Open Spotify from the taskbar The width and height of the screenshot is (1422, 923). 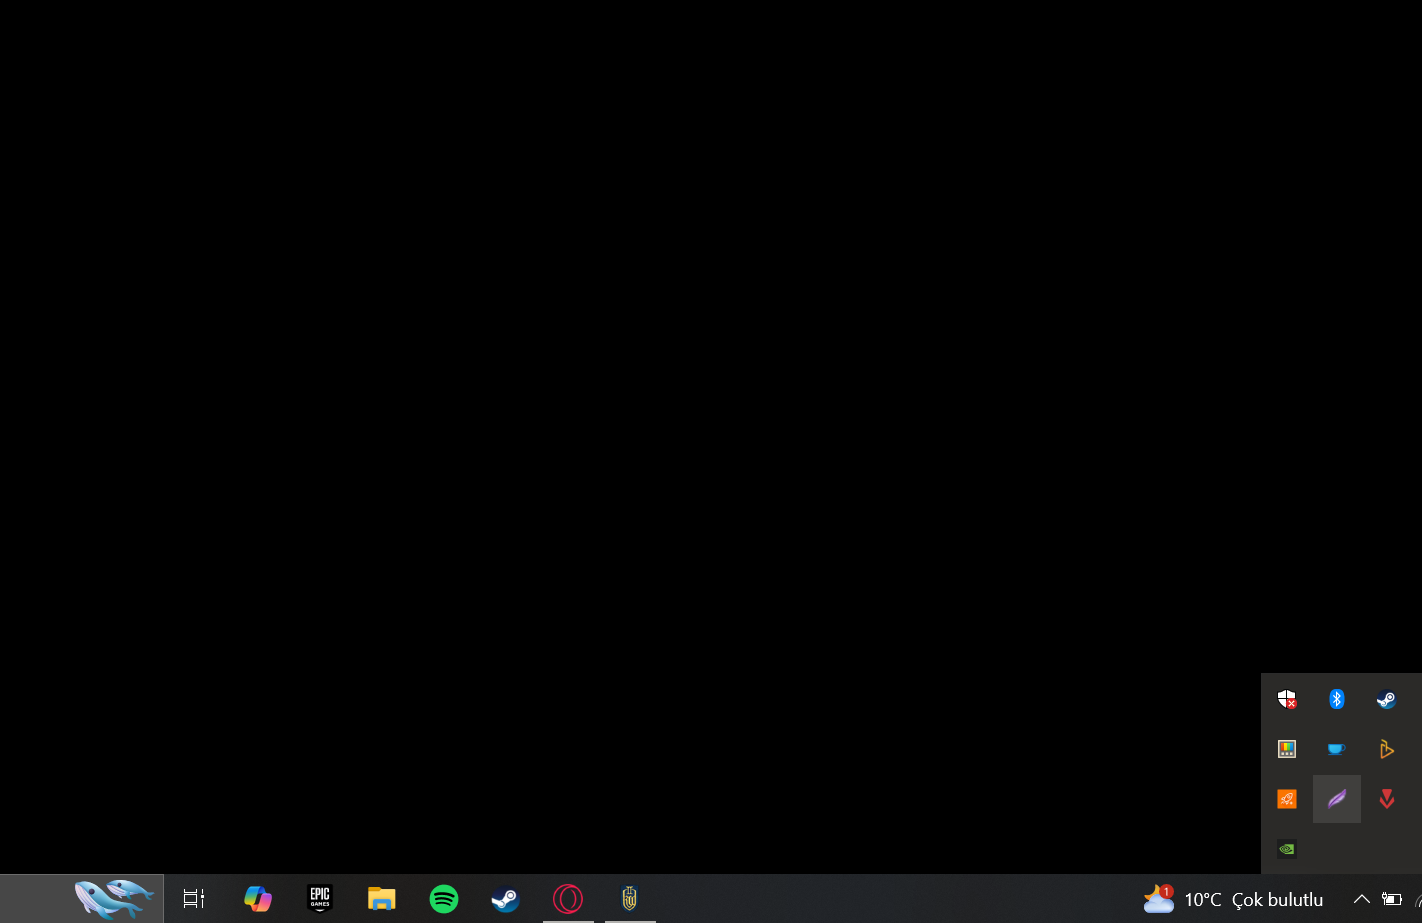[x=444, y=899]
